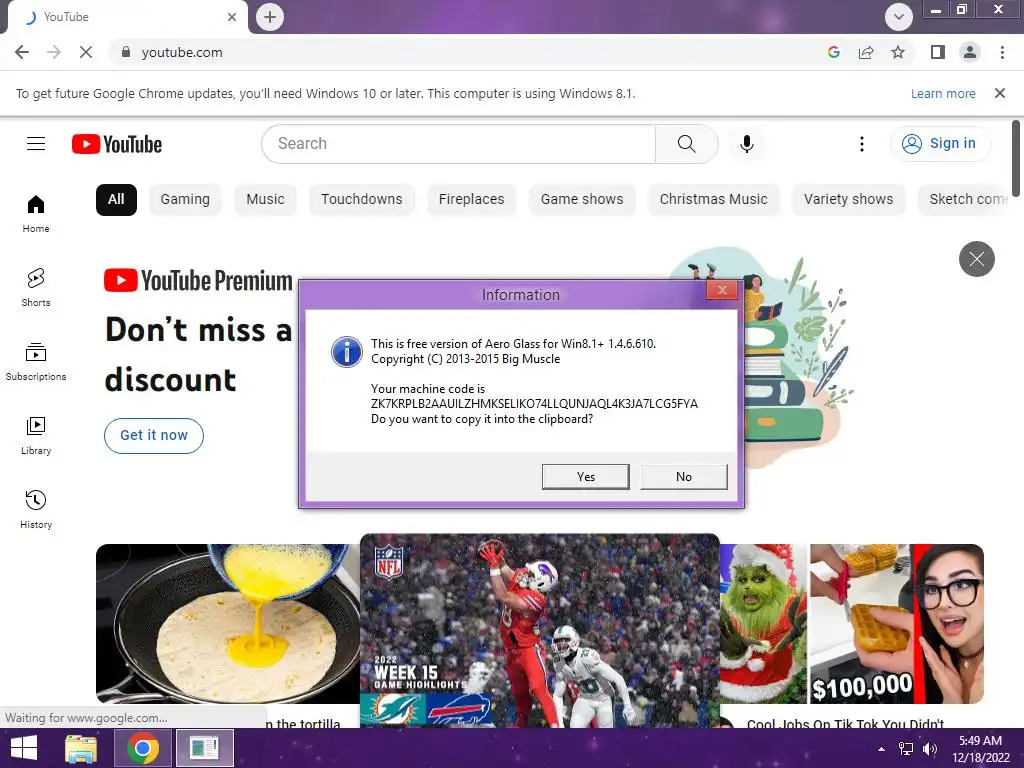The height and width of the screenshot is (768, 1024).
Task: Click the address bar URL youtube.com
Action: pyautogui.click(x=182, y=52)
